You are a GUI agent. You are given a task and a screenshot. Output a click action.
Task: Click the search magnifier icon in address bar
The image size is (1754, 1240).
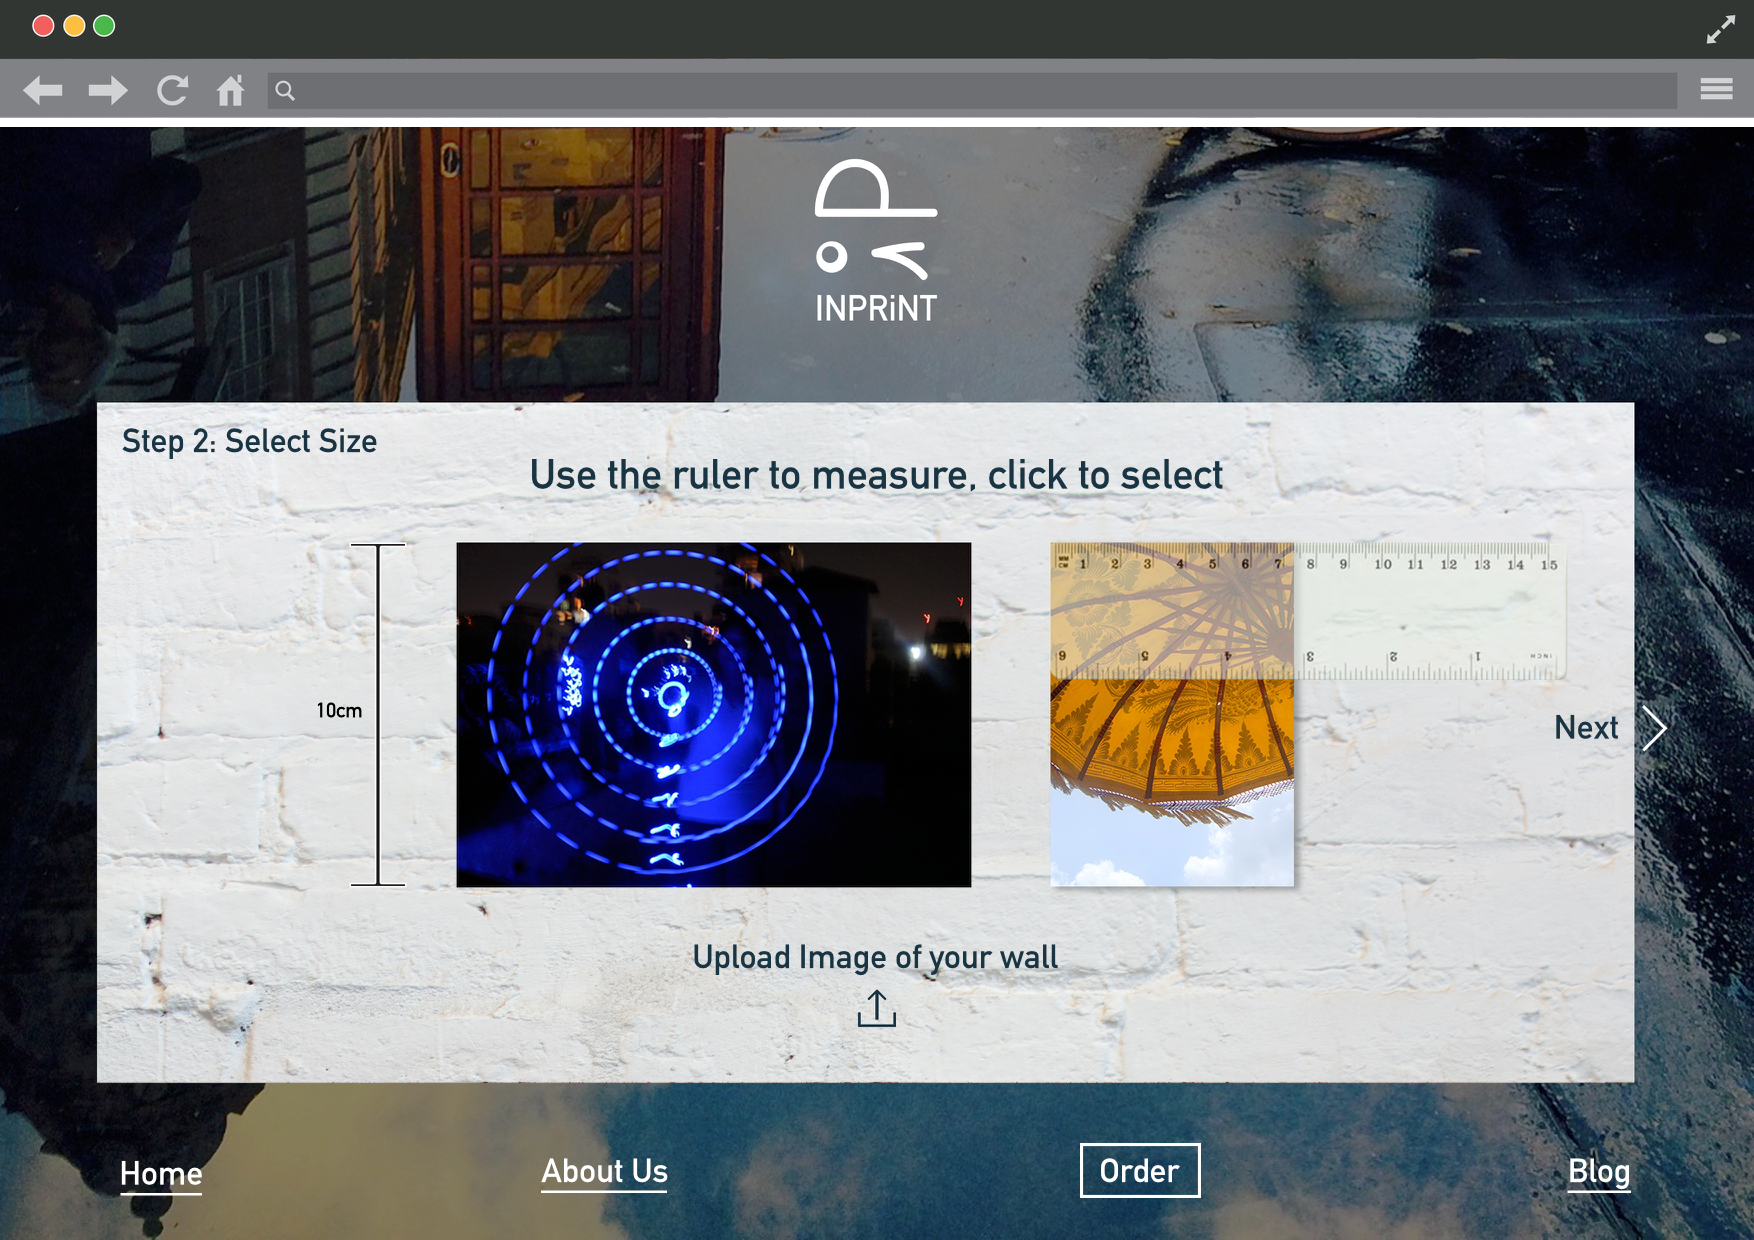pyautogui.click(x=285, y=91)
